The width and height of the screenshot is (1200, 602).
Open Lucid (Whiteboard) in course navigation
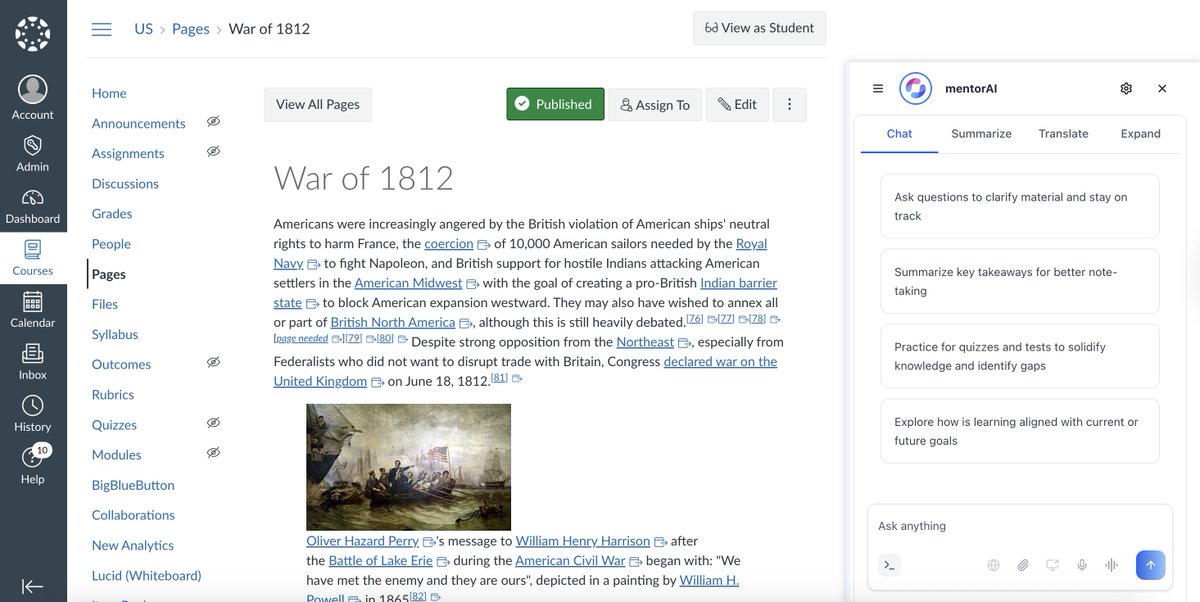146,575
